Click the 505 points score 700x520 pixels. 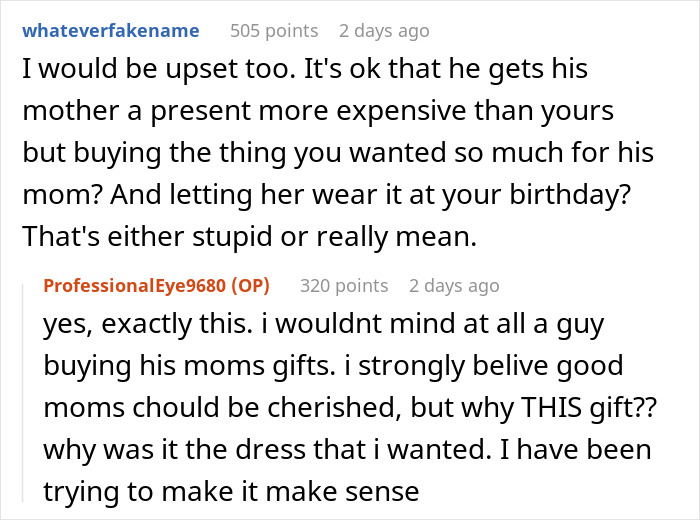click(274, 30)
